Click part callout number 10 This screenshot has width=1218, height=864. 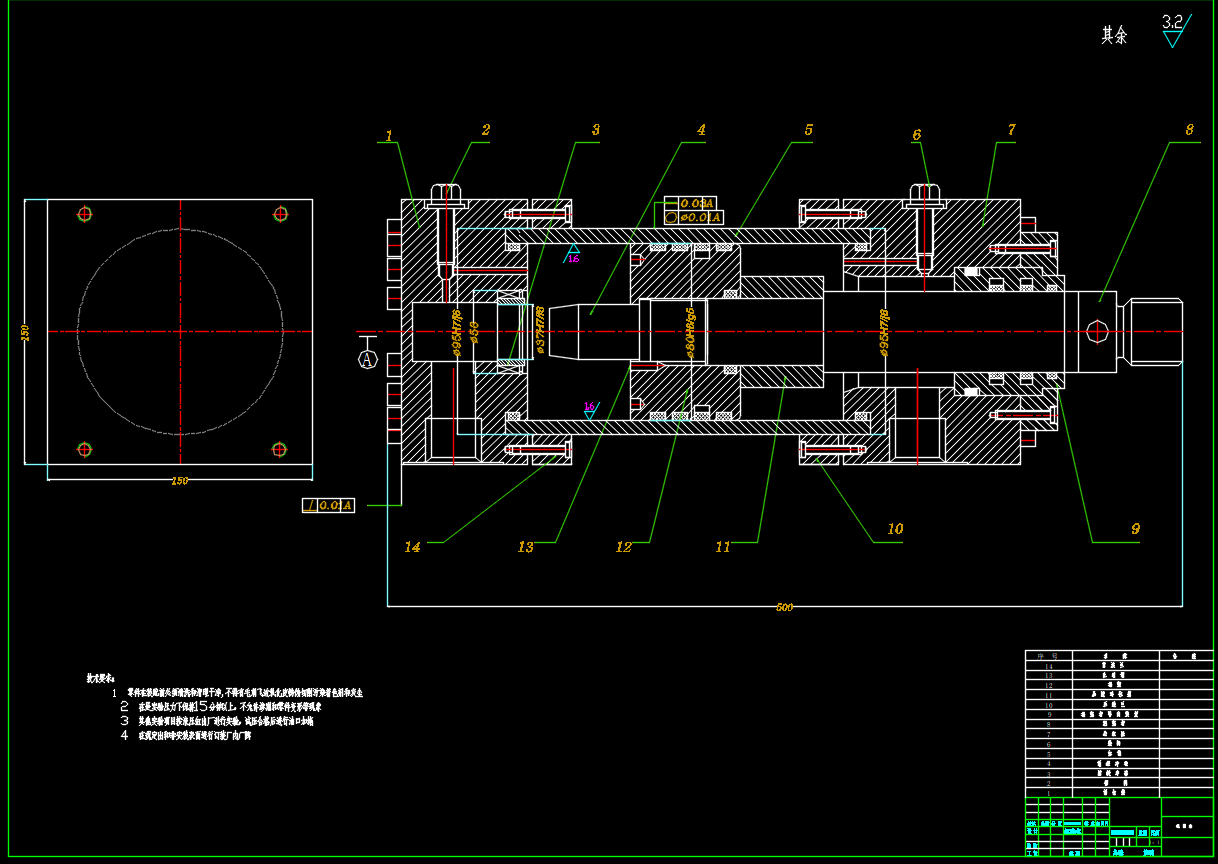pyautogui.click(x=895, y=529)
